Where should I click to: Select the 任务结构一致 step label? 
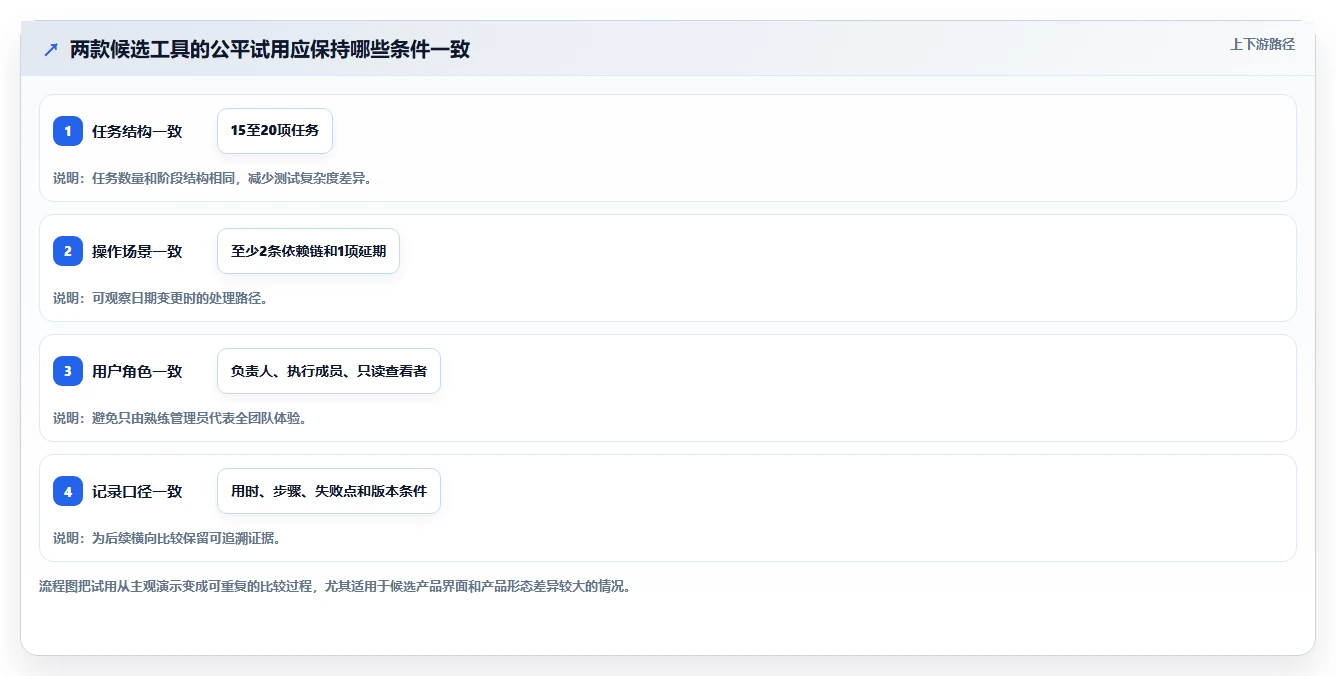tap(137, 131)
